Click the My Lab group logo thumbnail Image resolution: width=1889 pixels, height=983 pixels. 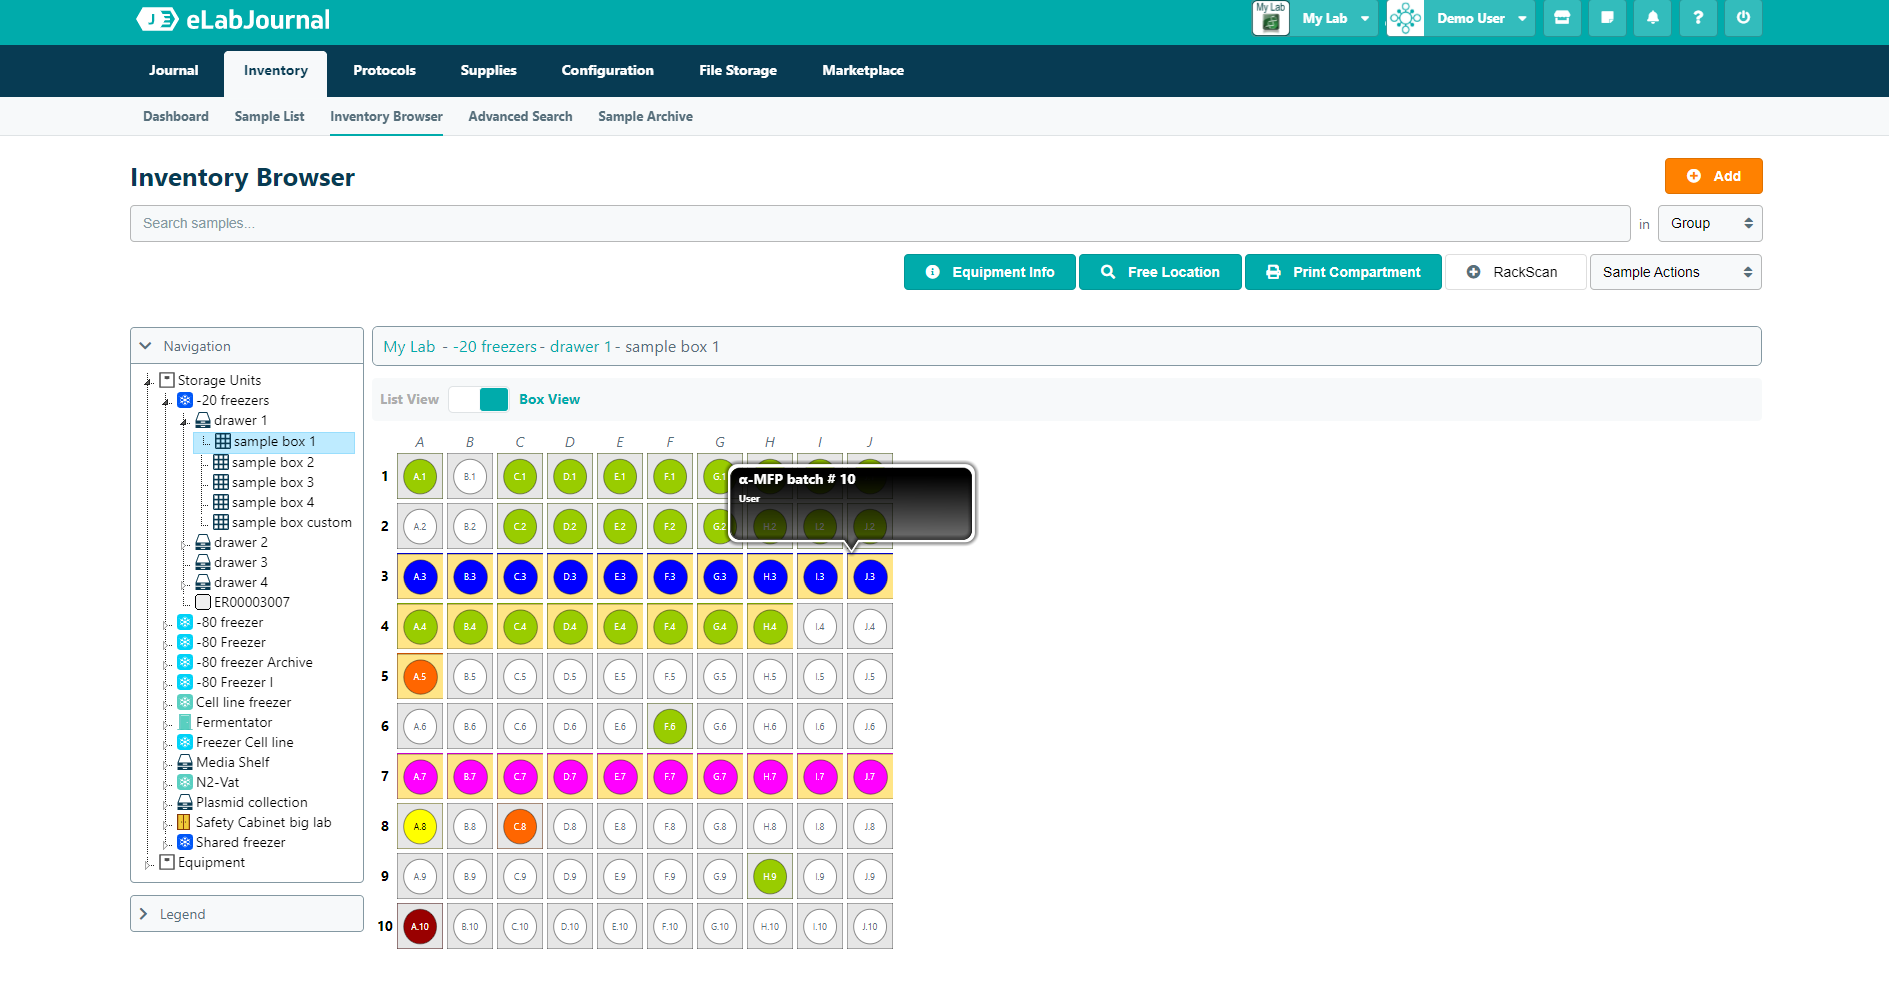pos(1271,18)
